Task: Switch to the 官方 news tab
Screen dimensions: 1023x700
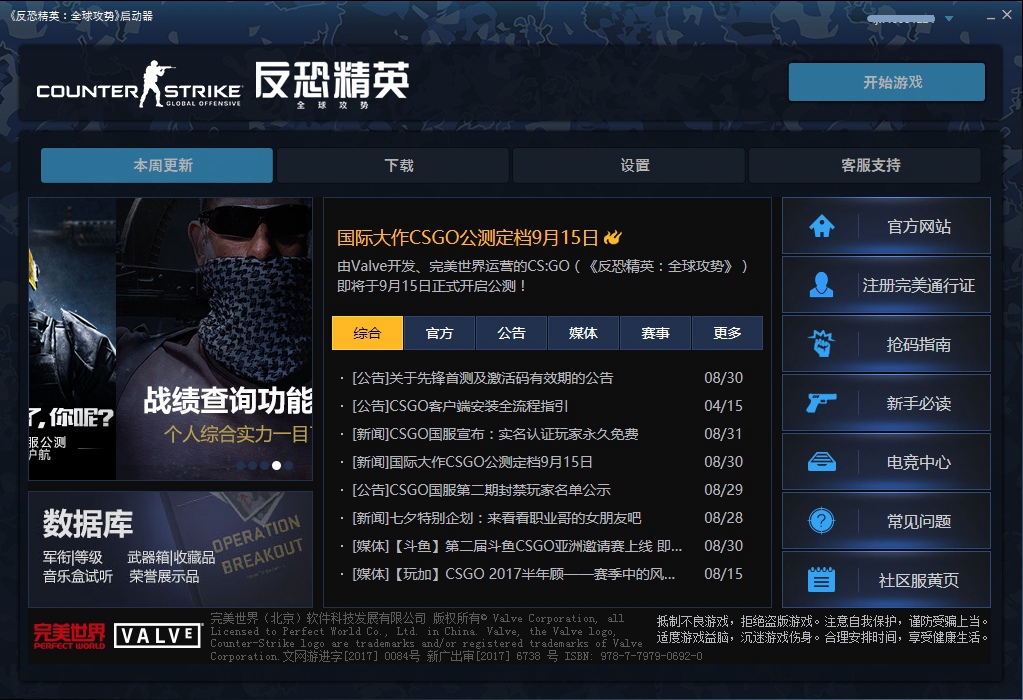Action: coord(439,333)
